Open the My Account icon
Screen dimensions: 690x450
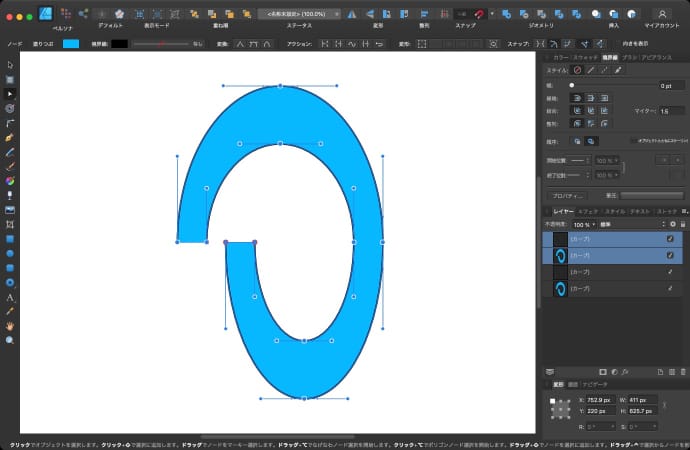[661, 14]
